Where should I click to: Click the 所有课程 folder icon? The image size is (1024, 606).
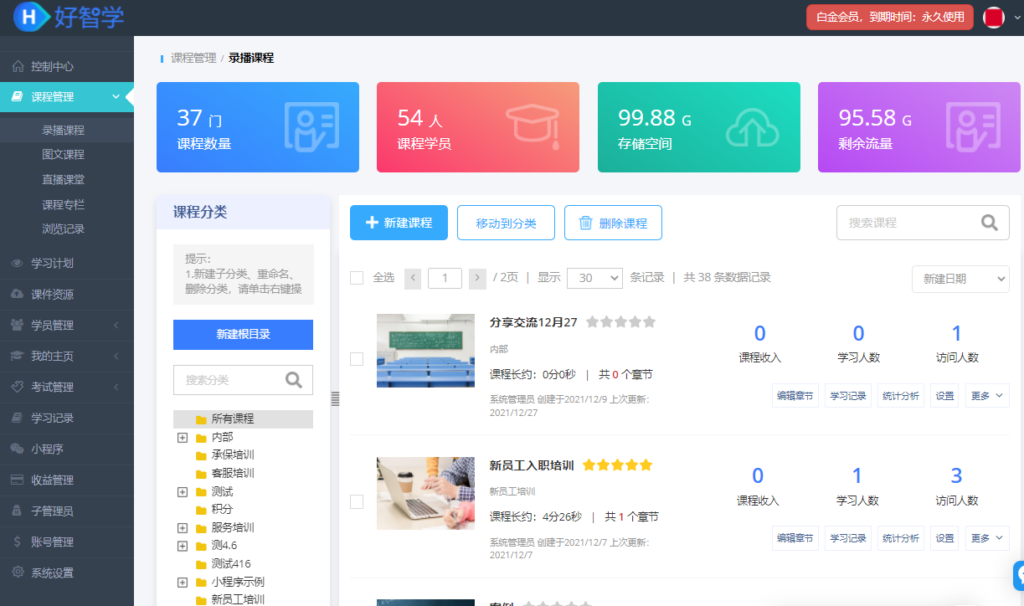pos(201,419)
